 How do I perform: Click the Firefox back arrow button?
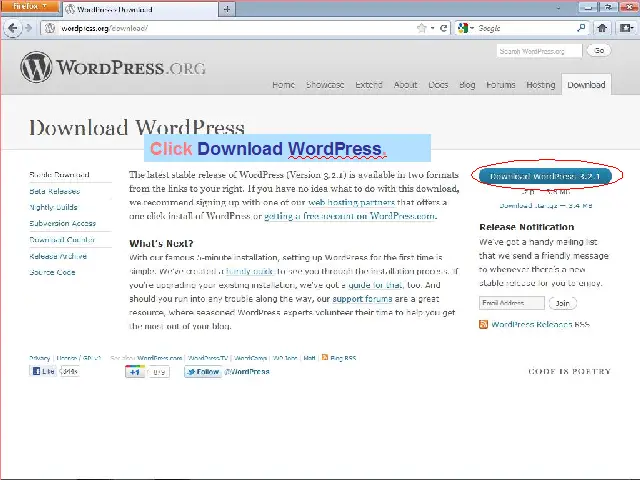point(13,28)
